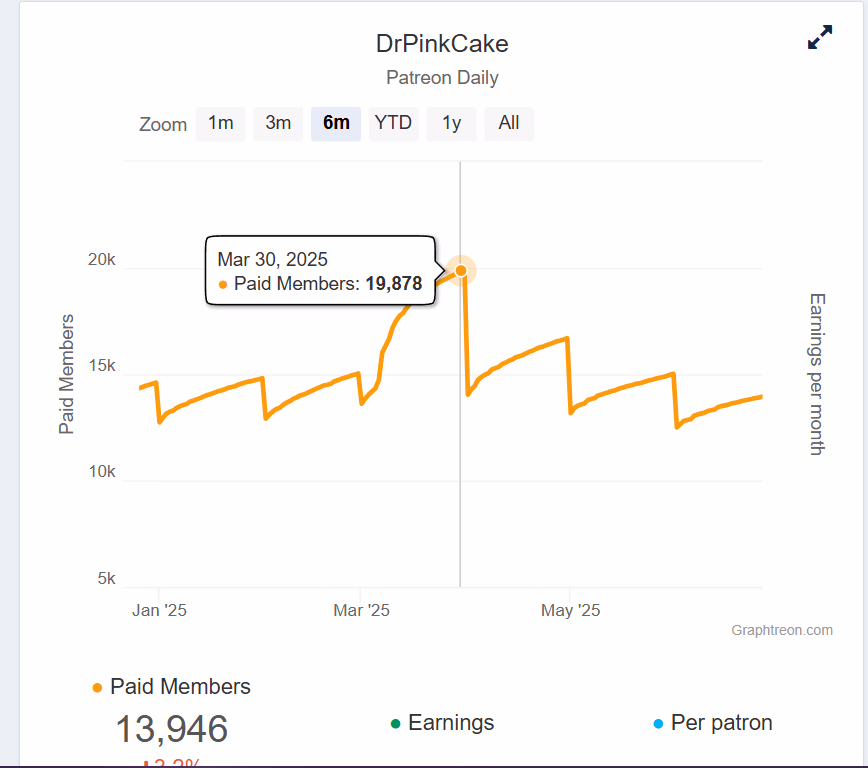The height and width of the screenshot is (768, 868).
Task: Click the green Earnings legend dot
Action: 396,724
